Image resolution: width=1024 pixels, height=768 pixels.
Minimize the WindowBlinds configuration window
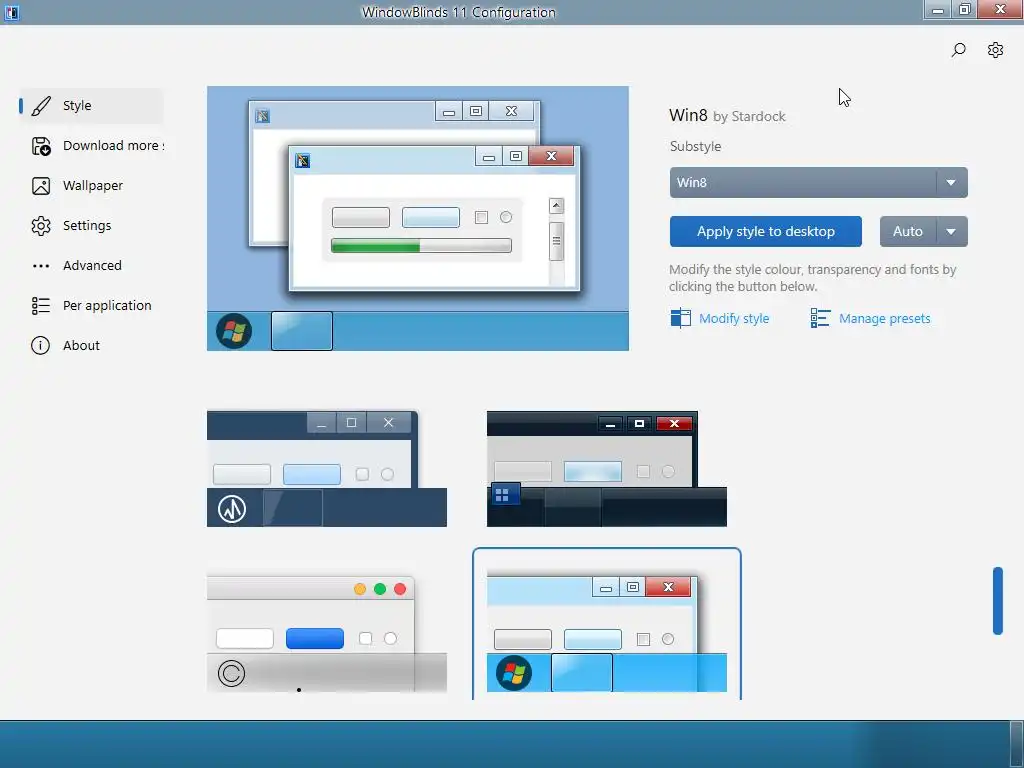(x=938, y=10)
